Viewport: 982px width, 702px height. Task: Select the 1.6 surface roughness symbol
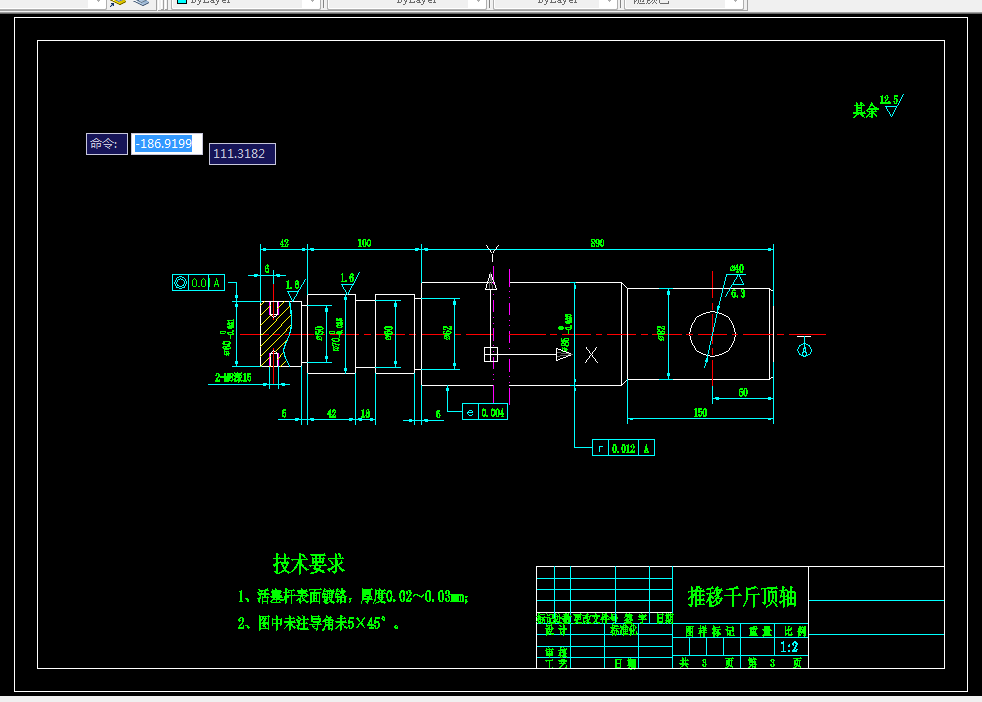click(349, 283)
